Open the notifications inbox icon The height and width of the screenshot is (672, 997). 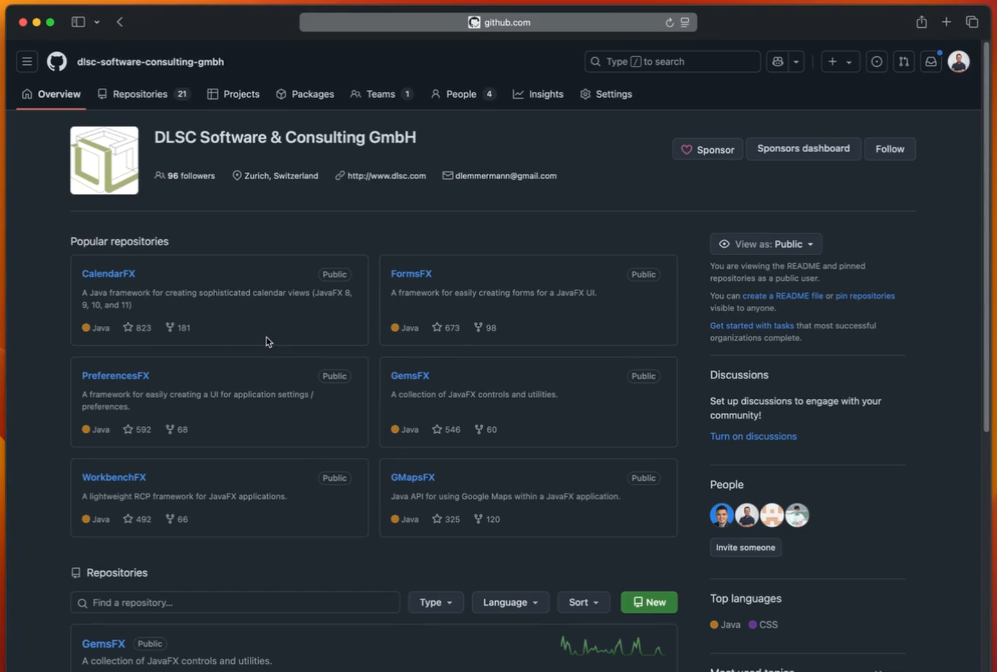click(931, 62)
